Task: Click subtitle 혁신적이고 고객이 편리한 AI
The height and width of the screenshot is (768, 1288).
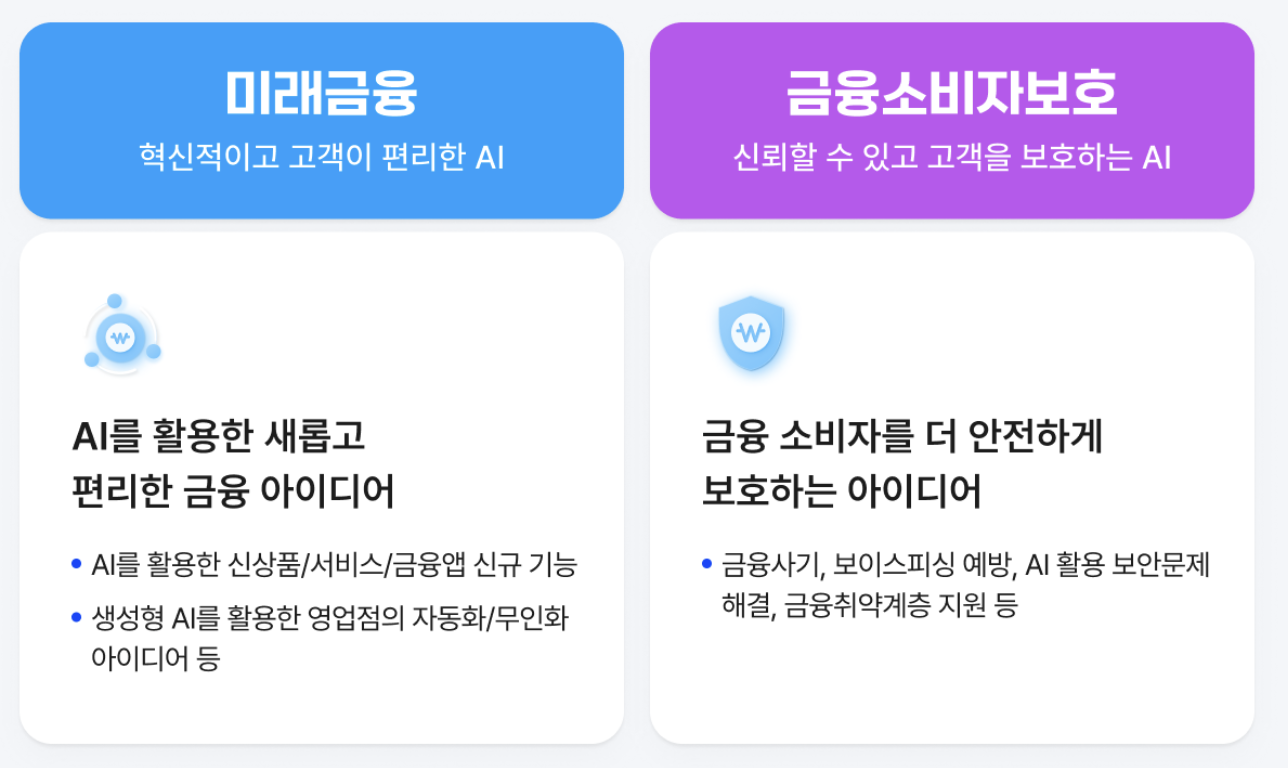Action: pos(321,158)
